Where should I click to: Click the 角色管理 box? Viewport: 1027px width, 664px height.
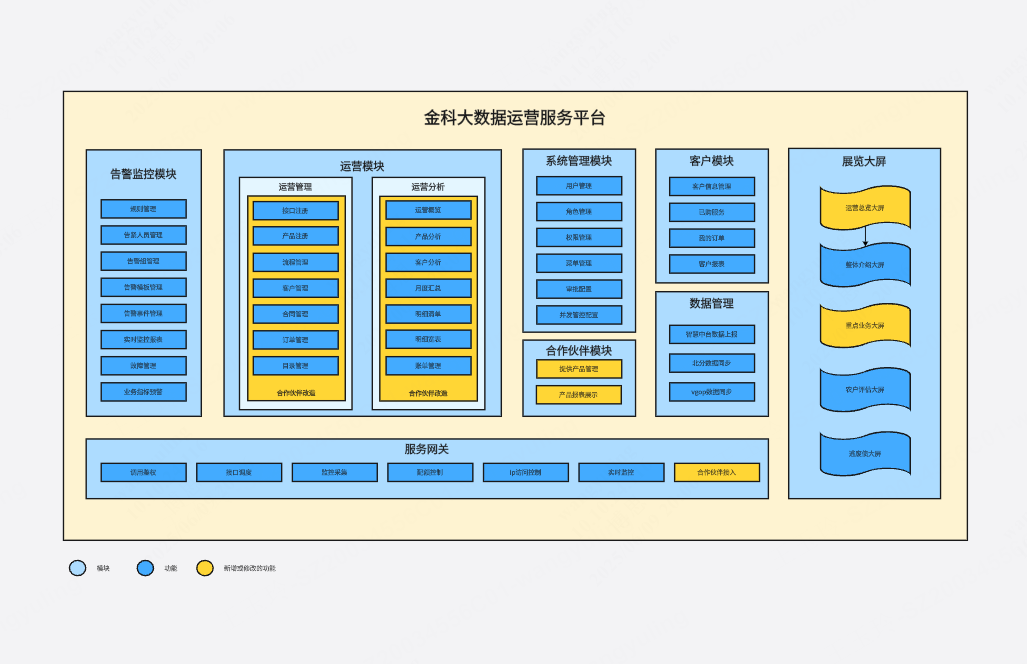tap(579, 212)
